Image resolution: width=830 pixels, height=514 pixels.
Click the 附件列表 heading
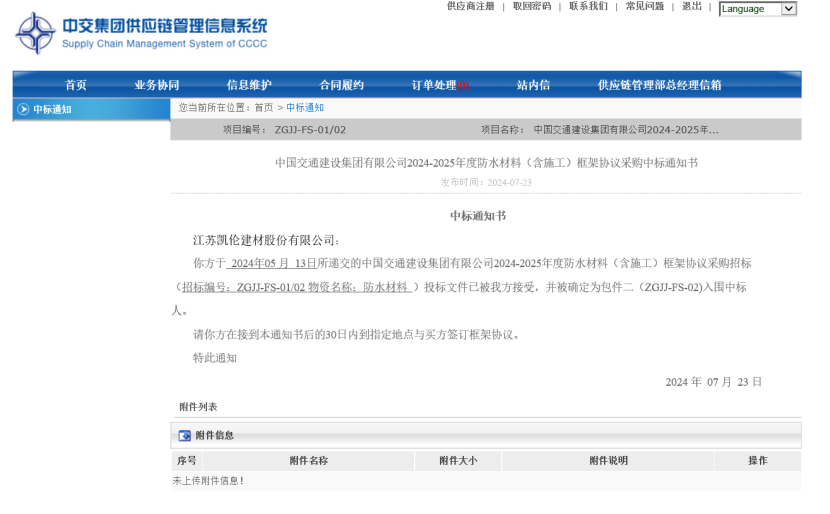click(198, 407)
